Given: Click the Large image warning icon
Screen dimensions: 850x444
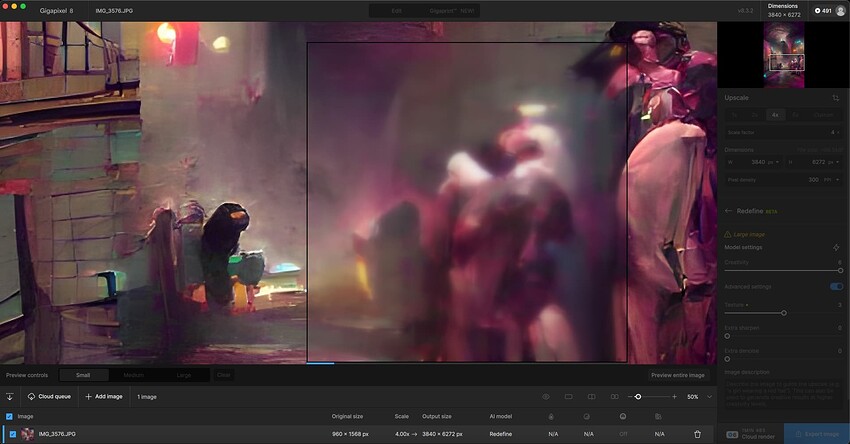Looking at the screenshot, I should (x=727, y=235).
